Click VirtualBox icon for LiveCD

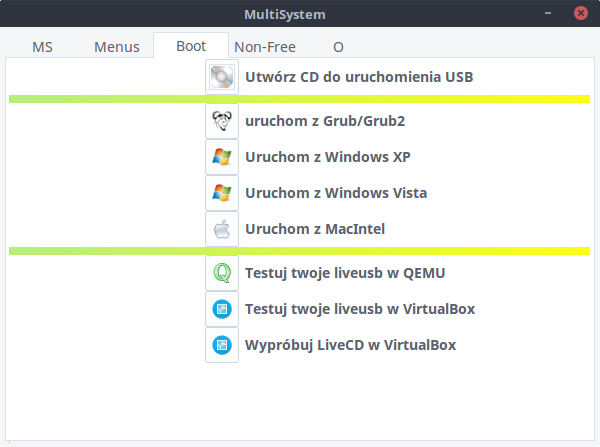pos(222,345)
